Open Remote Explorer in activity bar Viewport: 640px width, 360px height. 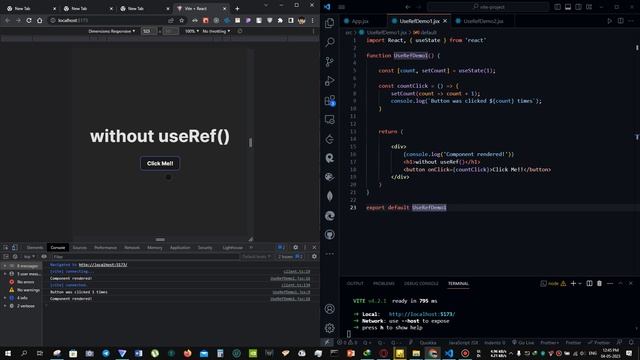point(330,120)
